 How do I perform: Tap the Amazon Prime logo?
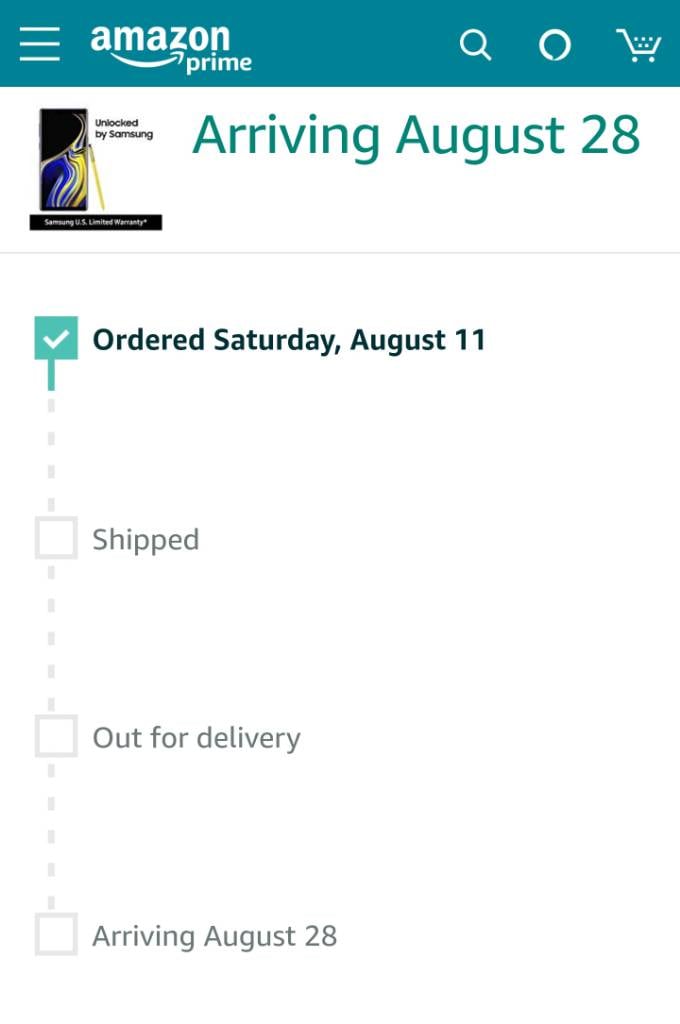click(x=171, y=48)
